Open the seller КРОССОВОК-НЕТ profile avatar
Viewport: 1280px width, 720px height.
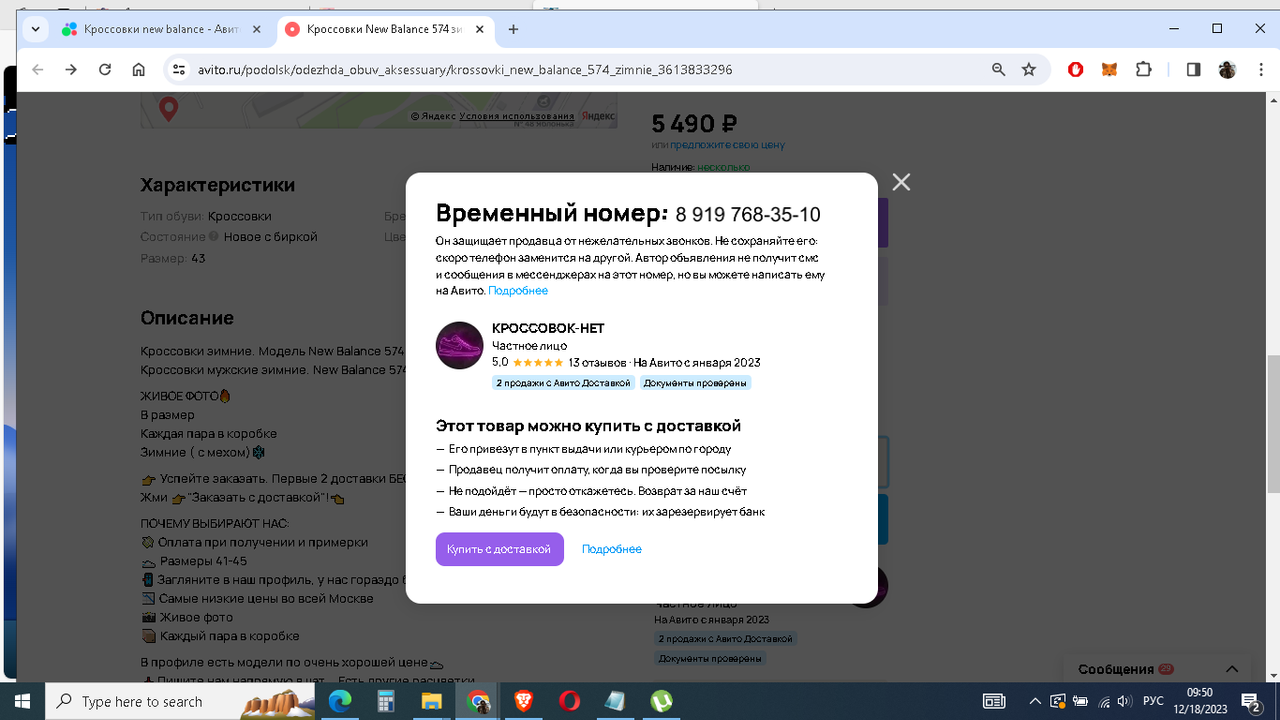pos(459,345)
